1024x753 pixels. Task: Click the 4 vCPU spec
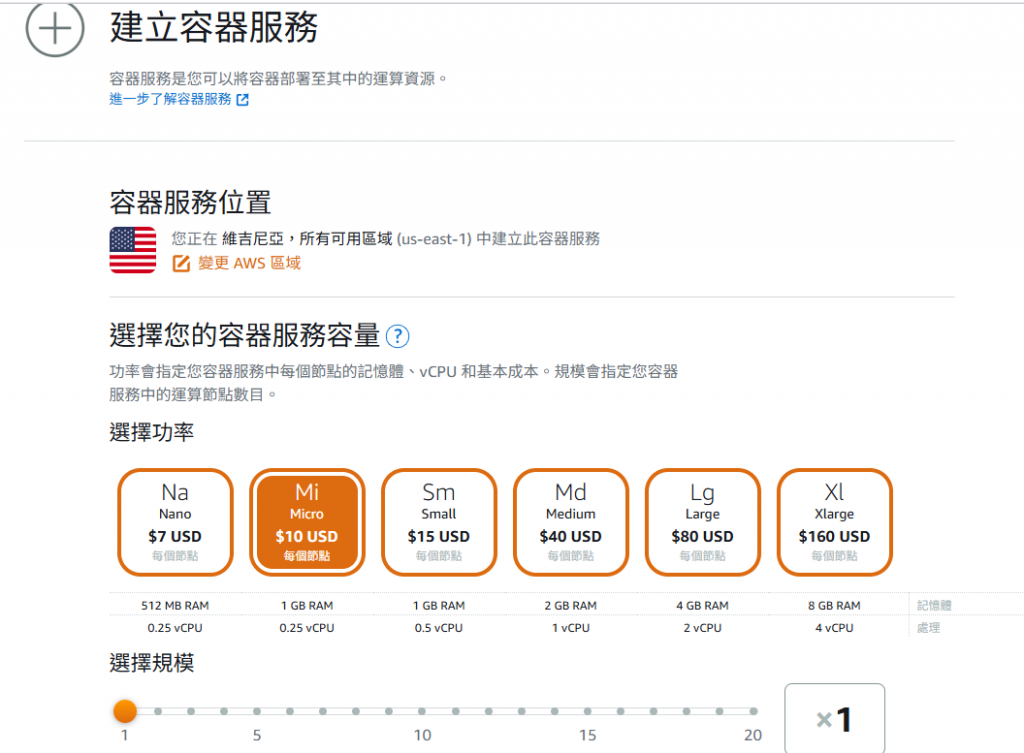(x=835, y=628)
